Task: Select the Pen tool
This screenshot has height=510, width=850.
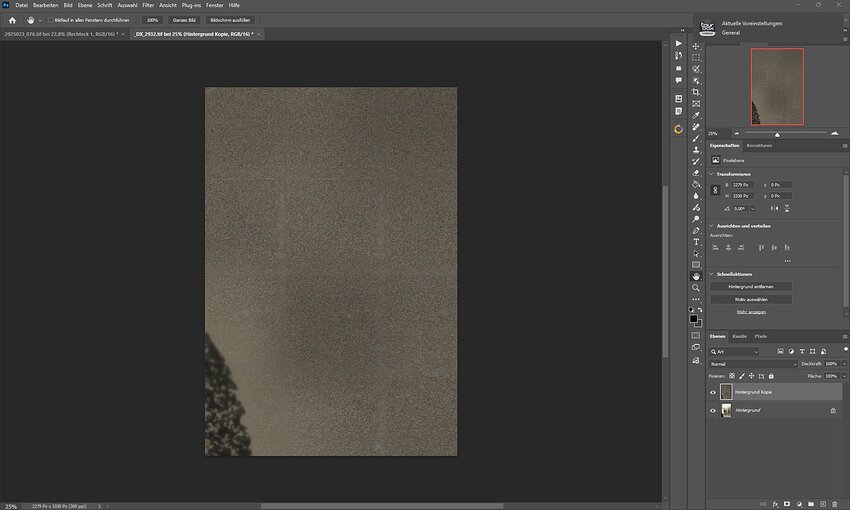Action: tap(696, 230)
